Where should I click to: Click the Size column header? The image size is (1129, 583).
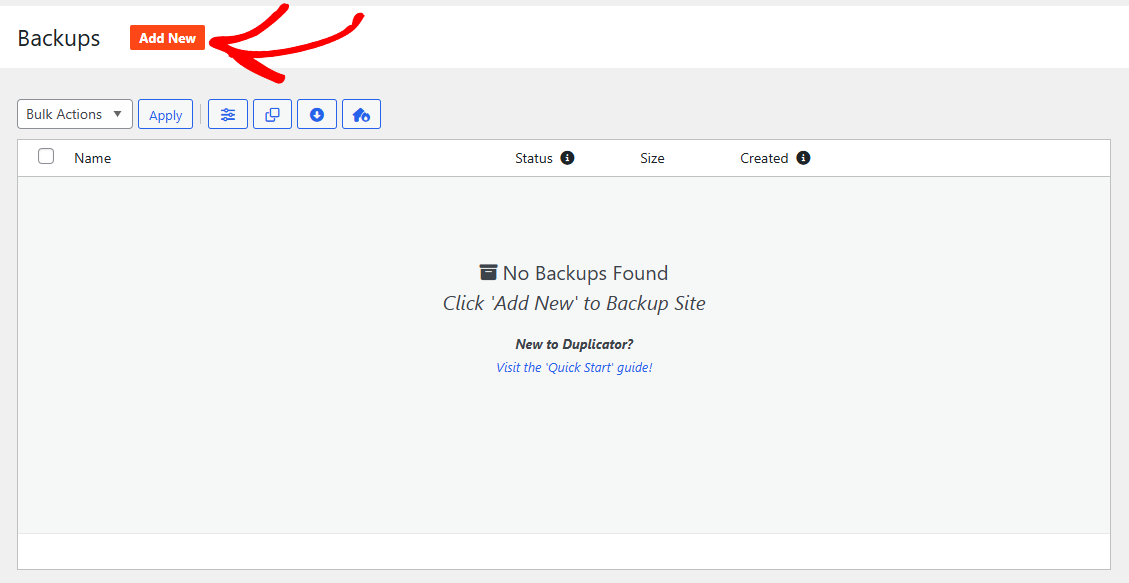tap(652, 158)
